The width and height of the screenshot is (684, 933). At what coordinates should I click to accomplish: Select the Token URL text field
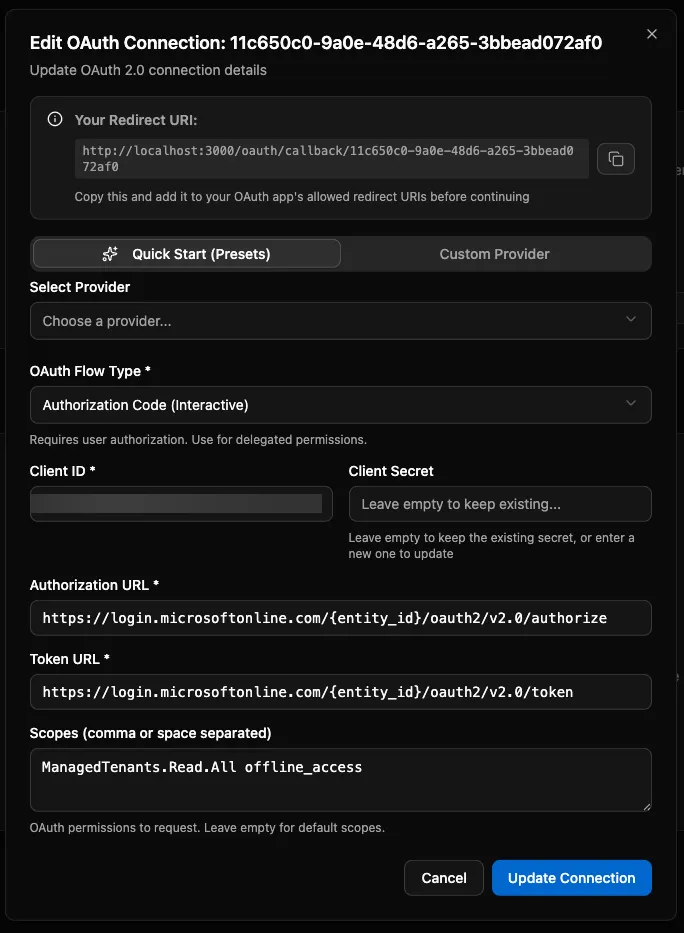pyautogui.click(x=341, y=691)
